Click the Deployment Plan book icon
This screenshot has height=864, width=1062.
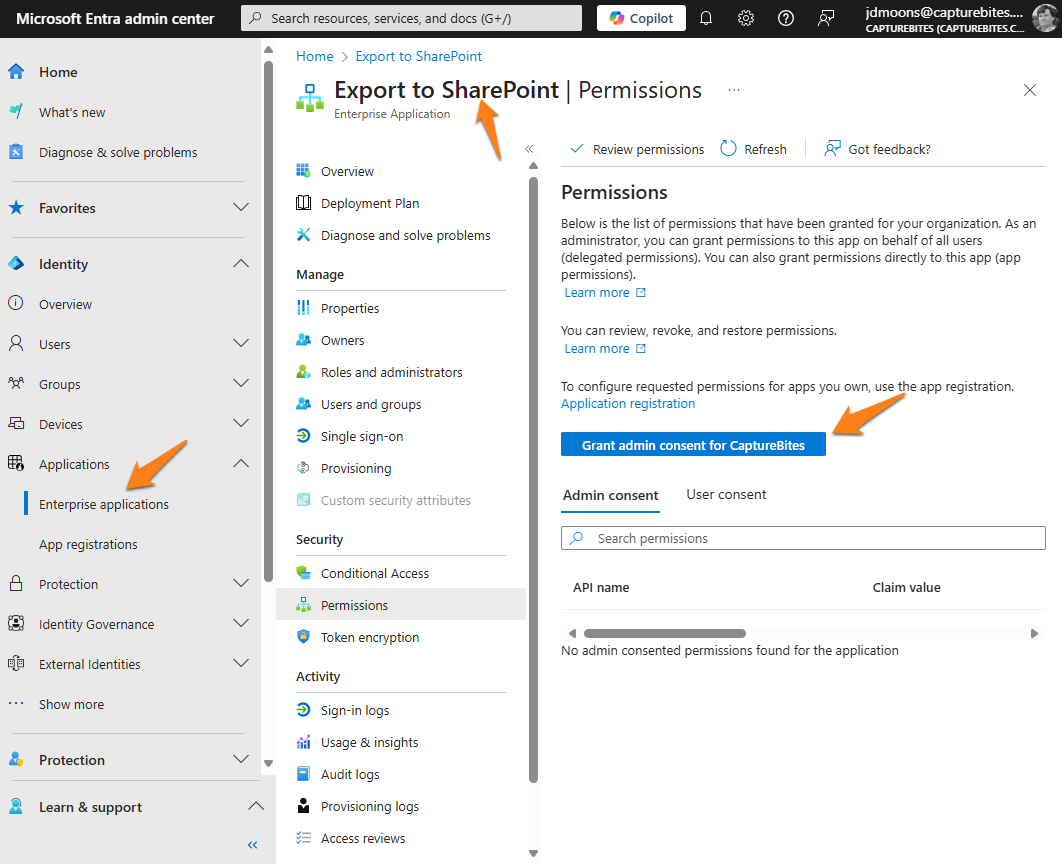coord(303,203)
